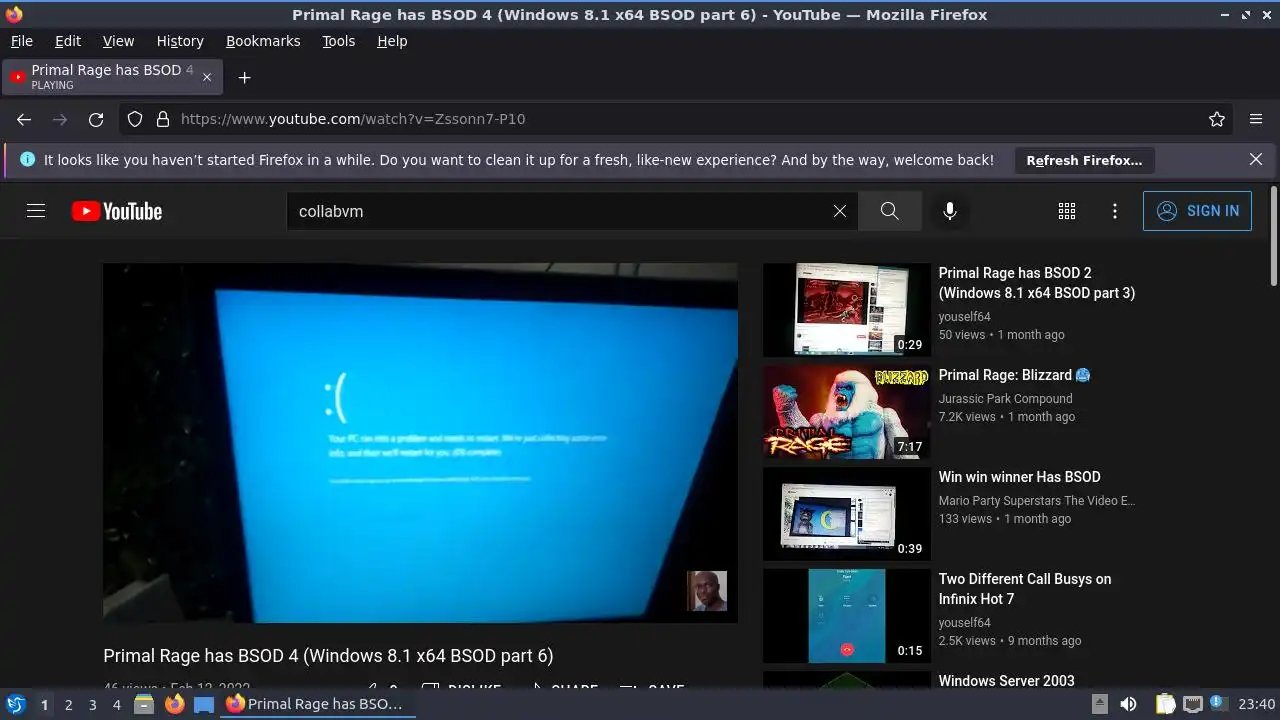Screen dimensions: 1280x720
Task: Open the Bookmarks menu
Action: [263, 41]
